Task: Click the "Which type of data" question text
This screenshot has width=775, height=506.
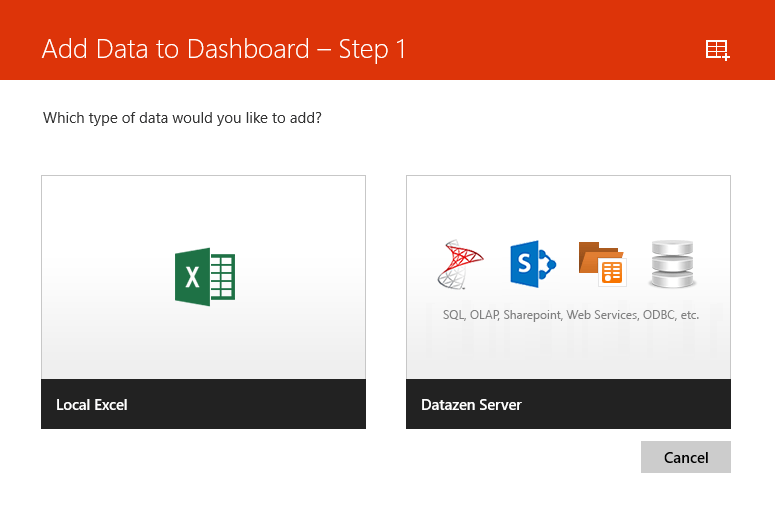Action: tap(182, 118)
